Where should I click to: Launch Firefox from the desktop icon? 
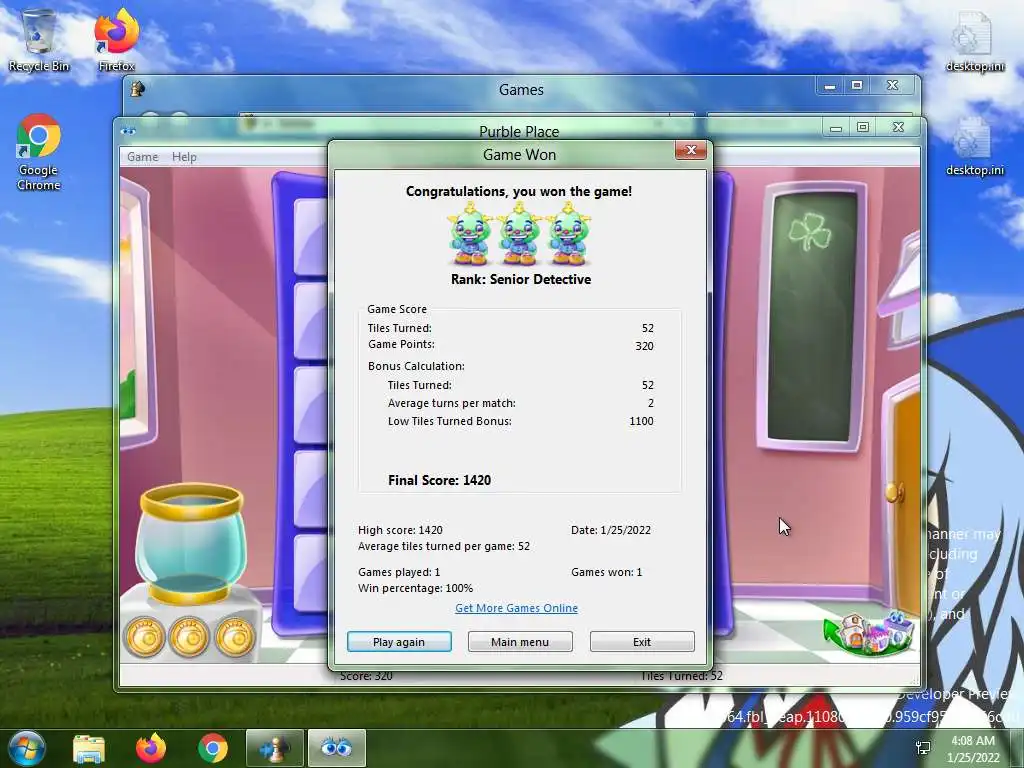(116, 40)
